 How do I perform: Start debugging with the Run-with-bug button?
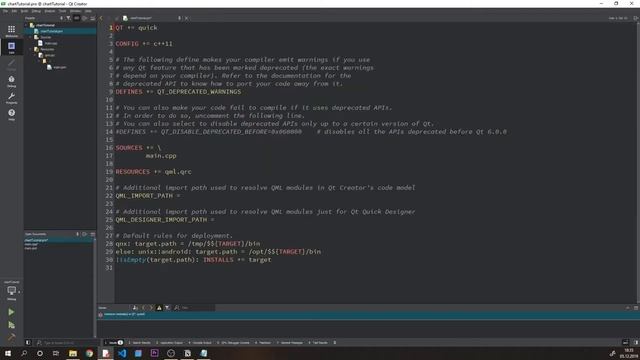pyautogui.click(x=11, y=325)
